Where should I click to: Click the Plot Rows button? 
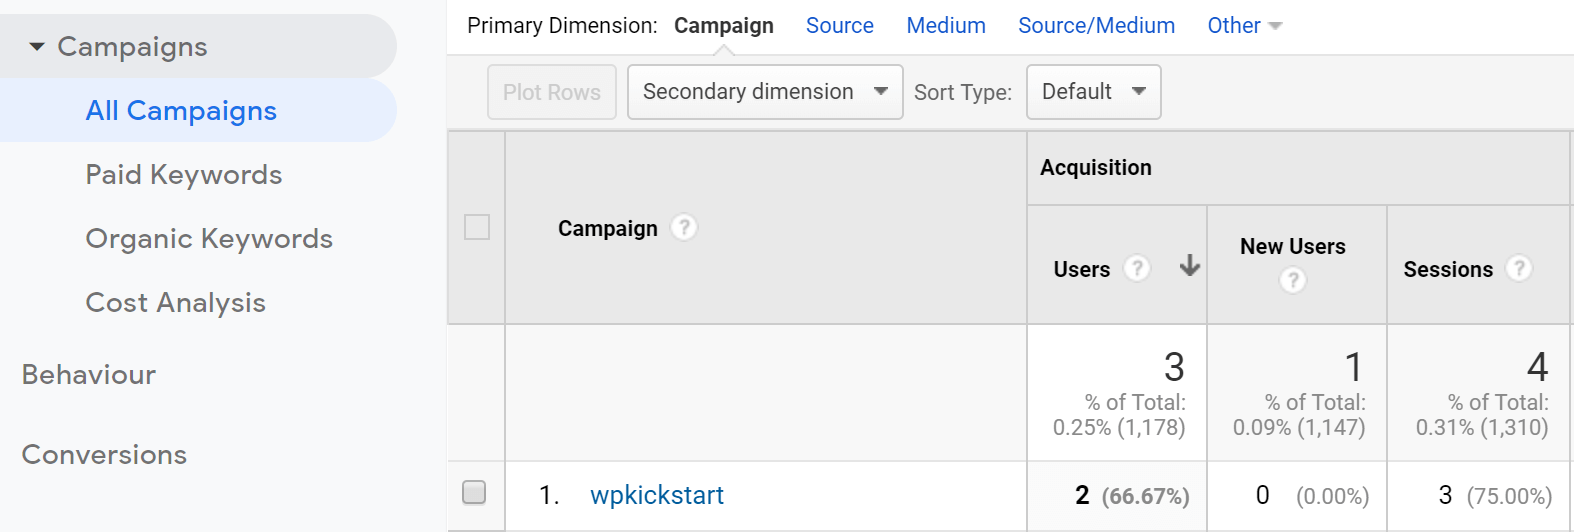[552, 92]
